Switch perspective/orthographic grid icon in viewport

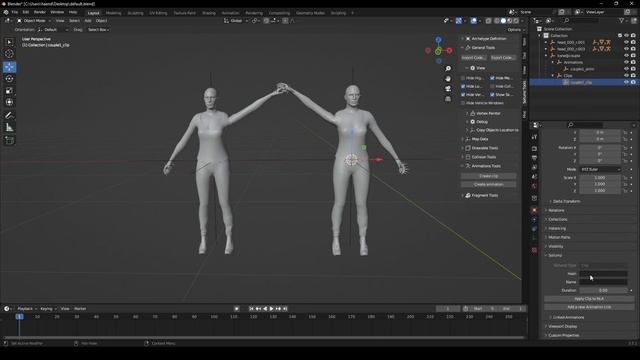[448, 99]
